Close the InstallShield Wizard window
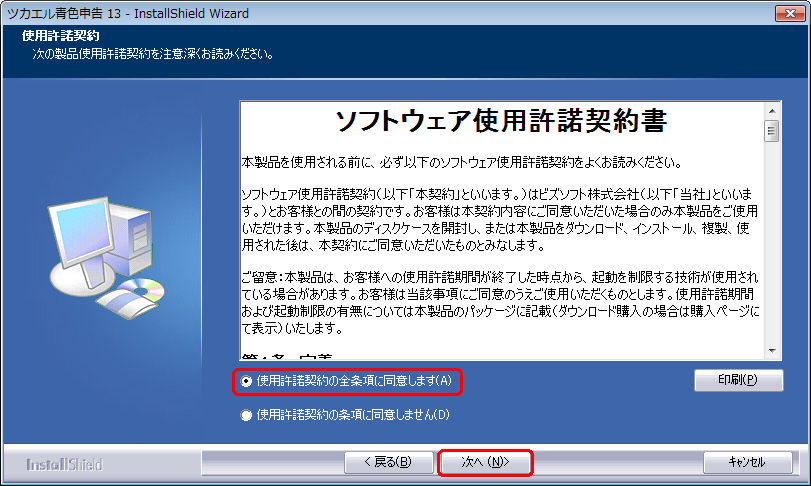 (789, 13)
